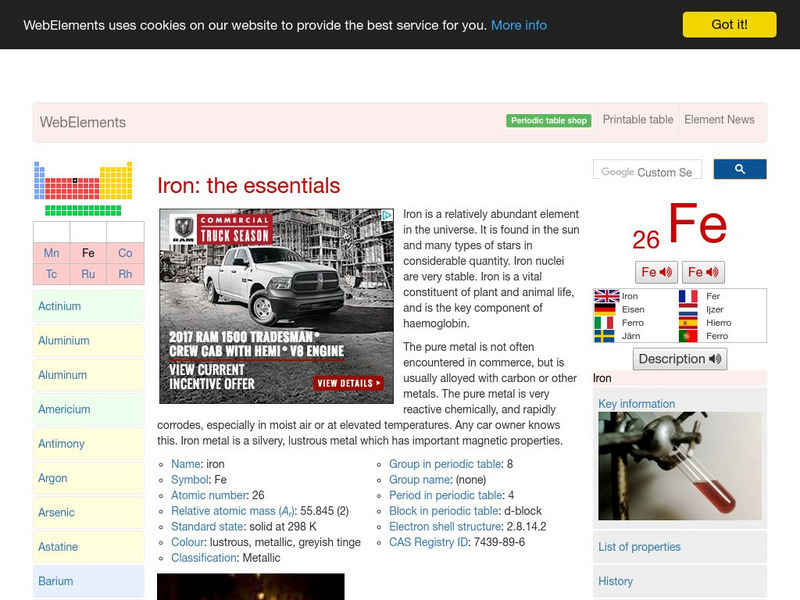This screenshot has width=800, height=600.
Task: Follow the Standard state link
Action: click(x=208, y=527)
